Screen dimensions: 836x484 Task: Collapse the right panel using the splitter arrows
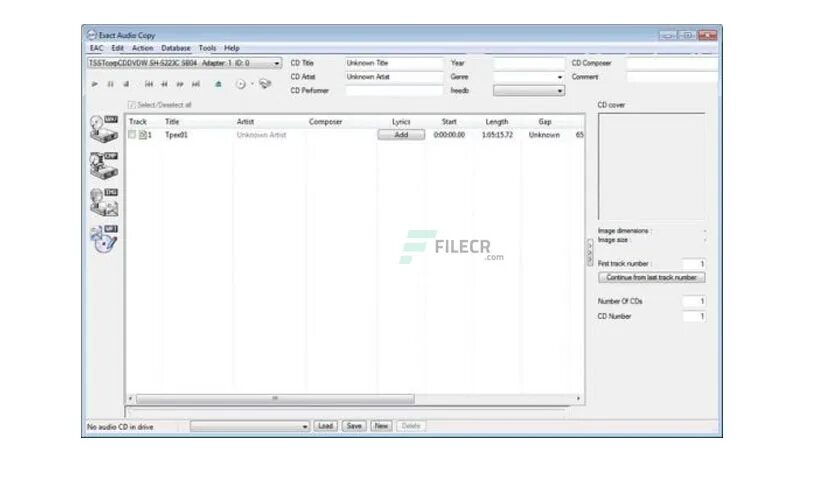coord(590,252)
